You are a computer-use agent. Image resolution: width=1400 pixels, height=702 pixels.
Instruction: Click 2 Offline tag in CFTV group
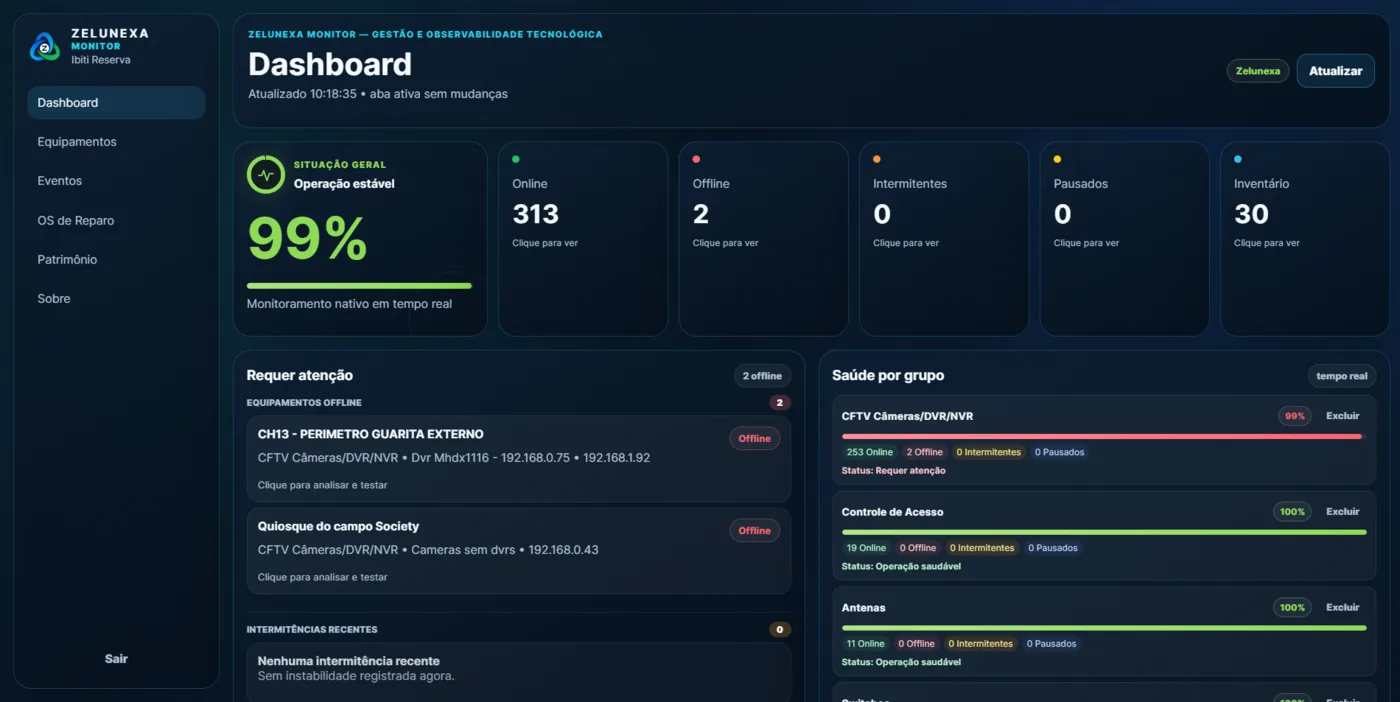(924, 452)
